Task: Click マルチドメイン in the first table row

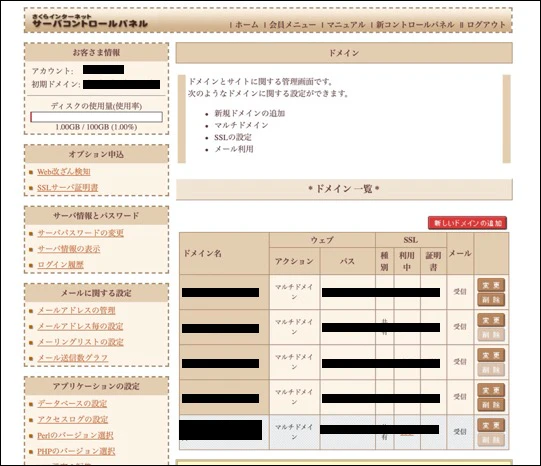Action: (294, 292)
